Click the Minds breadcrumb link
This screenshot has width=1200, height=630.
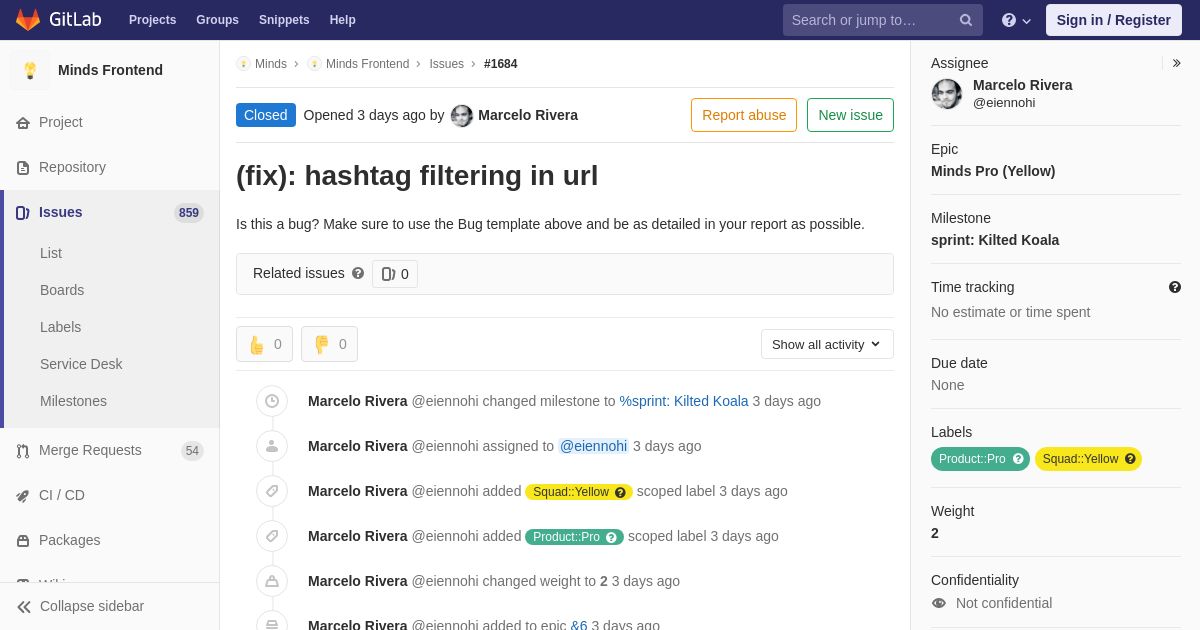click(271, 64)
